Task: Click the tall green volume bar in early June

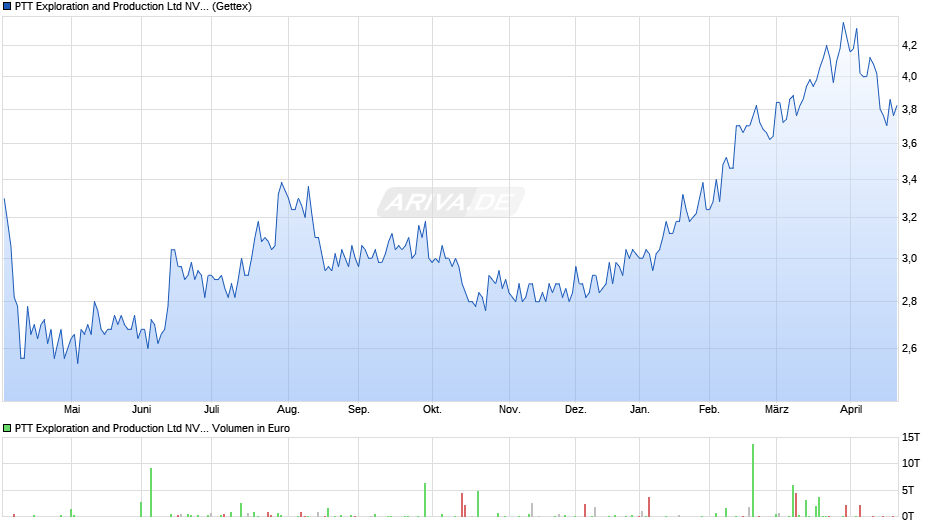Action: click(151, 492)
